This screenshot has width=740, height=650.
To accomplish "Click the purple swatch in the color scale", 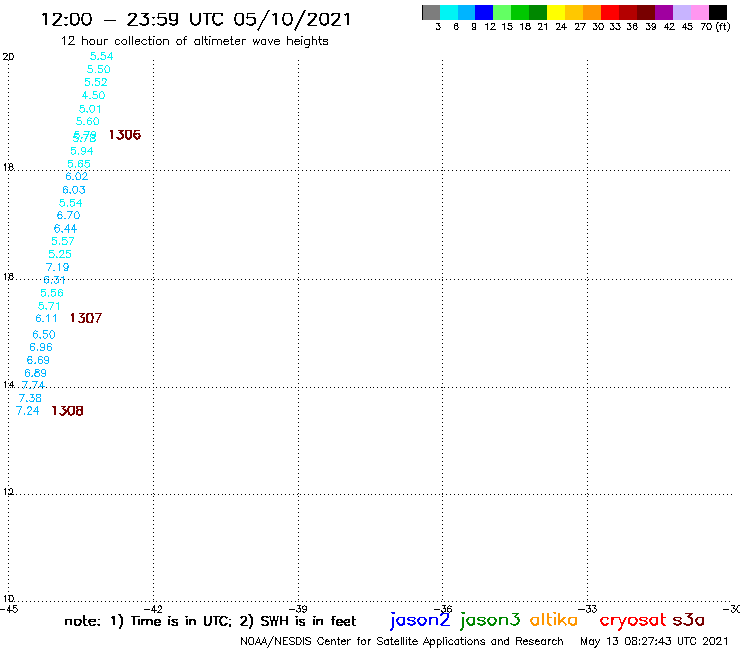I will (x=664, y=12).
